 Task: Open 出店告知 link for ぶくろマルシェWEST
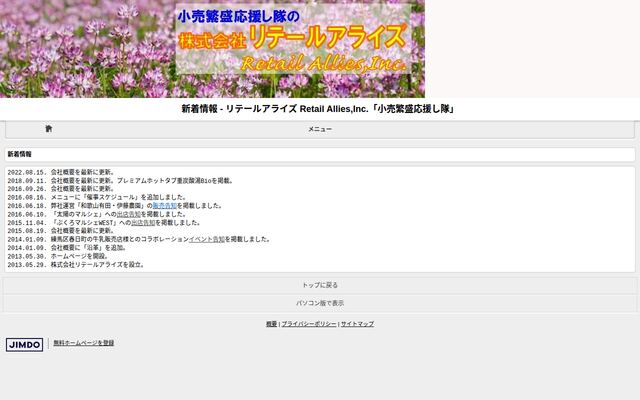[143, 223]
